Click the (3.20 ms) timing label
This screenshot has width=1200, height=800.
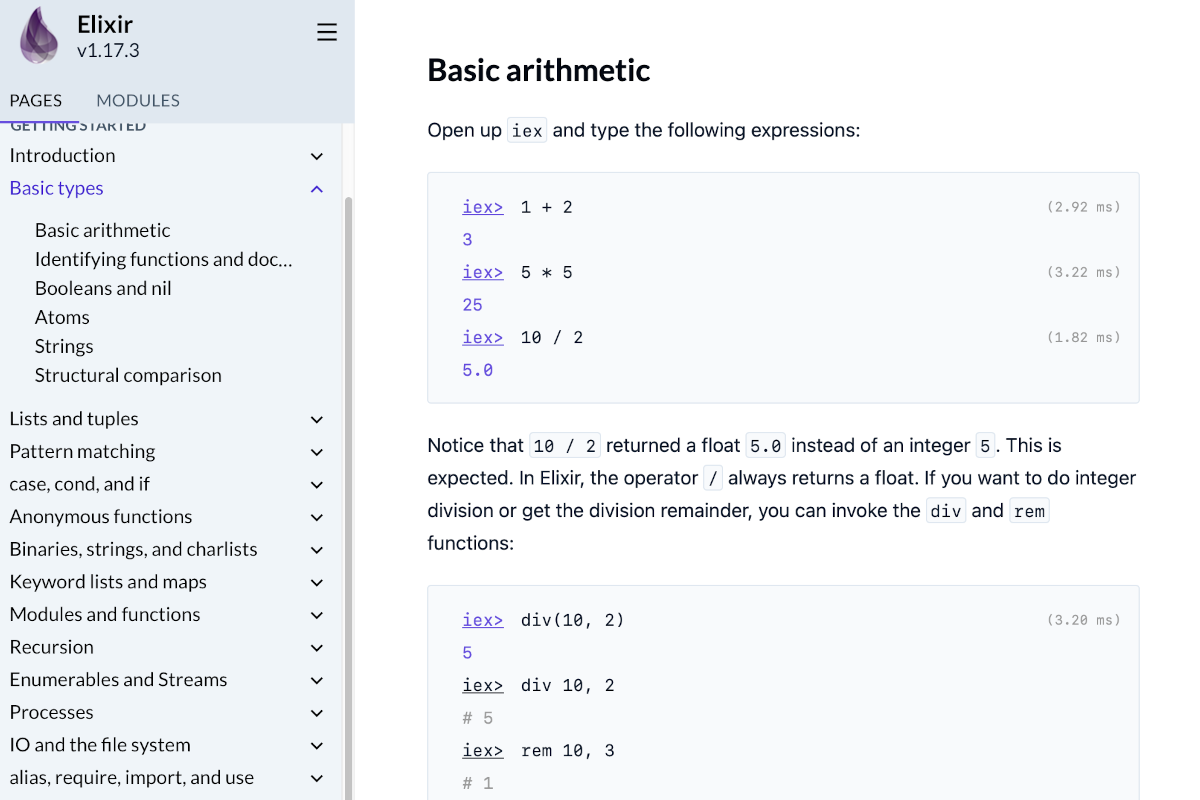tap(1084, 620)
